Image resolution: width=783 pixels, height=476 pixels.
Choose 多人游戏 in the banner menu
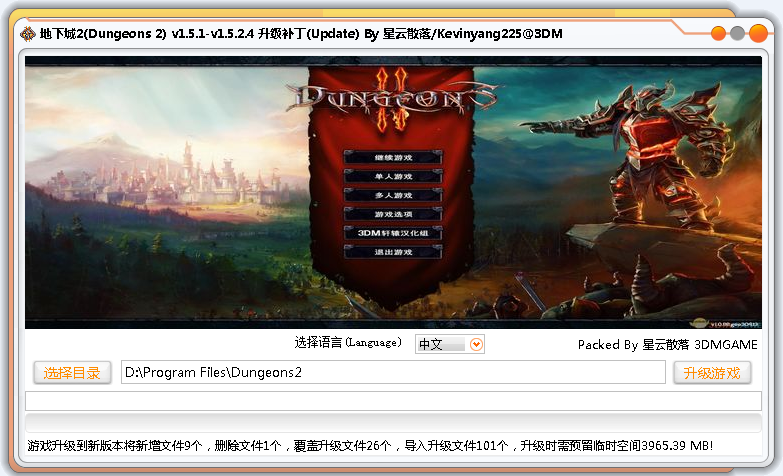pos(393,195)
